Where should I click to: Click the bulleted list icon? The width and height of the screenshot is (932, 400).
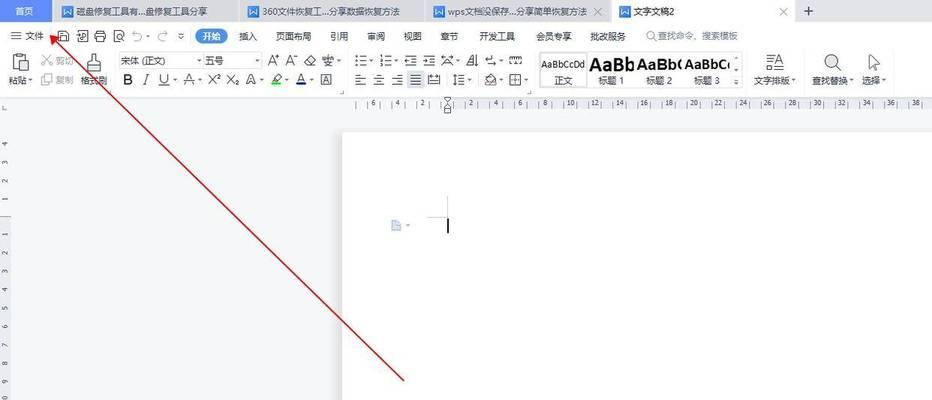click(x=361, y=60)
